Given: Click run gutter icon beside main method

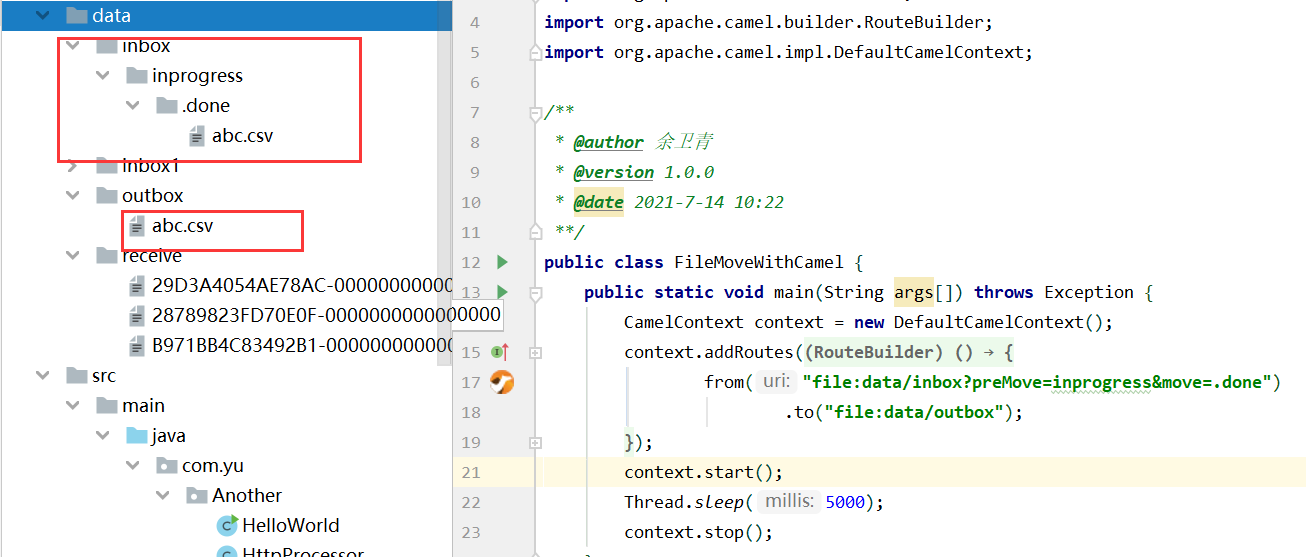Looking at the screenshot, I should pos(502,292).
